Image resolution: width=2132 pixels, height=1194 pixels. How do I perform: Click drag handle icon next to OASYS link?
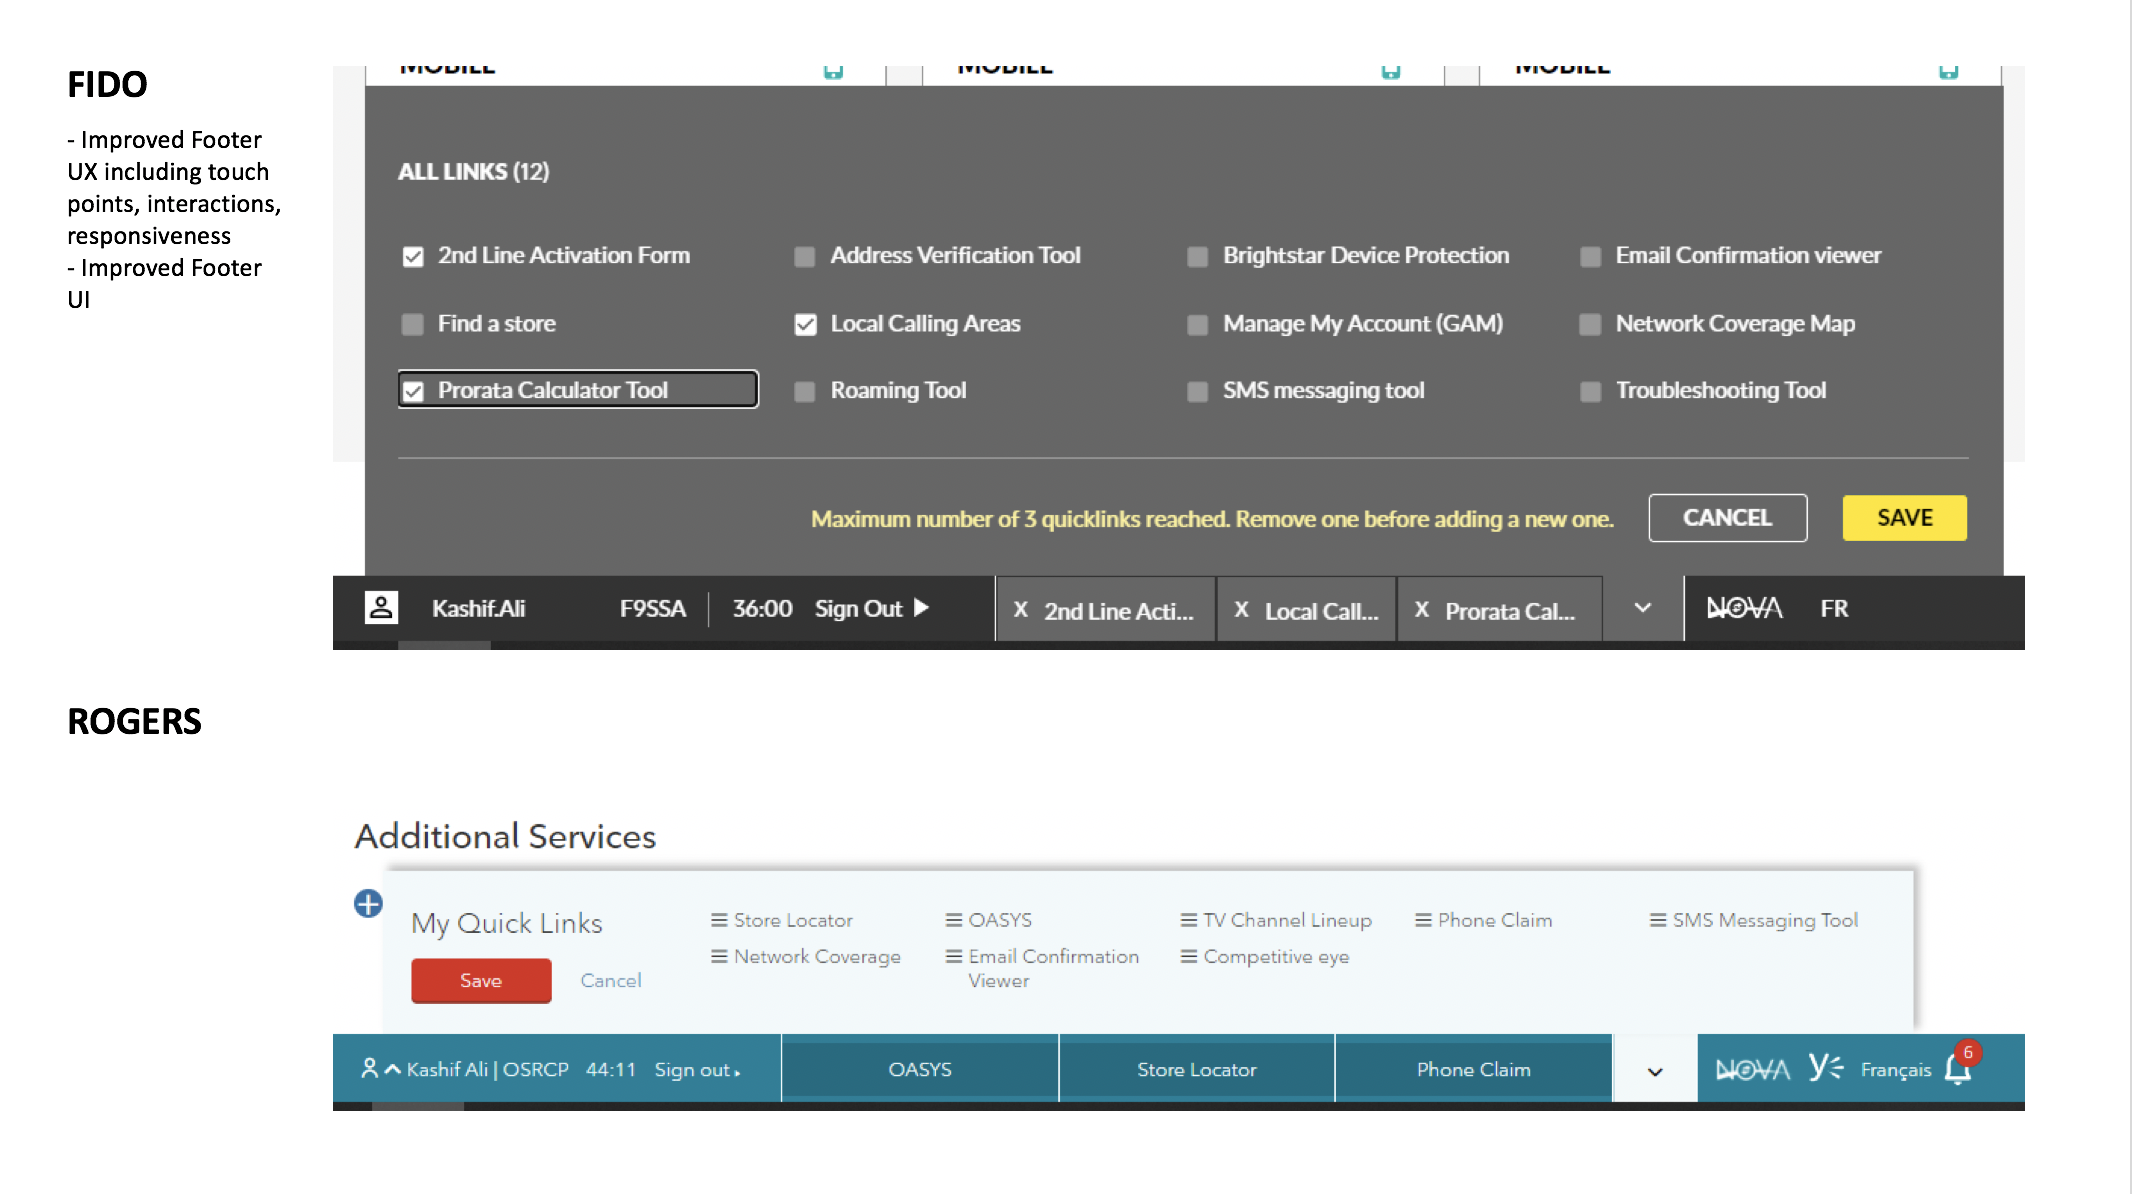(954, 920)
